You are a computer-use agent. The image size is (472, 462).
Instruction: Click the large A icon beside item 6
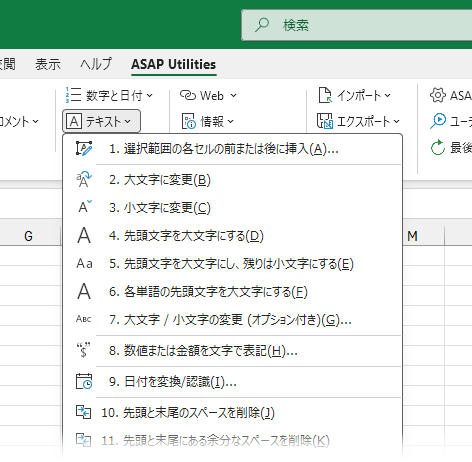tap(84, 291)
